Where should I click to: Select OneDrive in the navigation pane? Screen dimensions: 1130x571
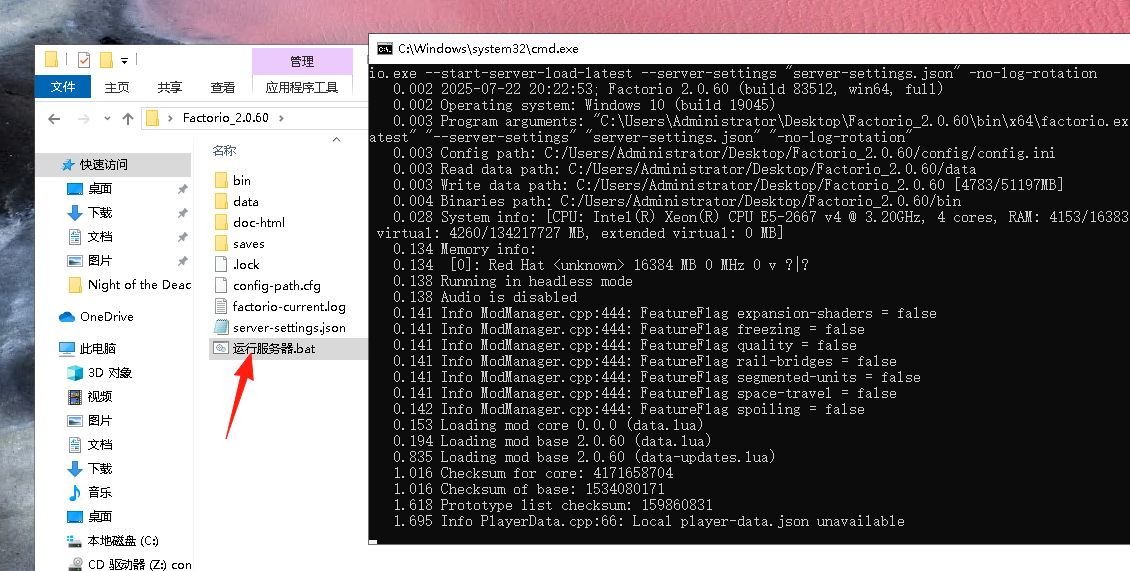pyautogui.click(x=106, y=317)
